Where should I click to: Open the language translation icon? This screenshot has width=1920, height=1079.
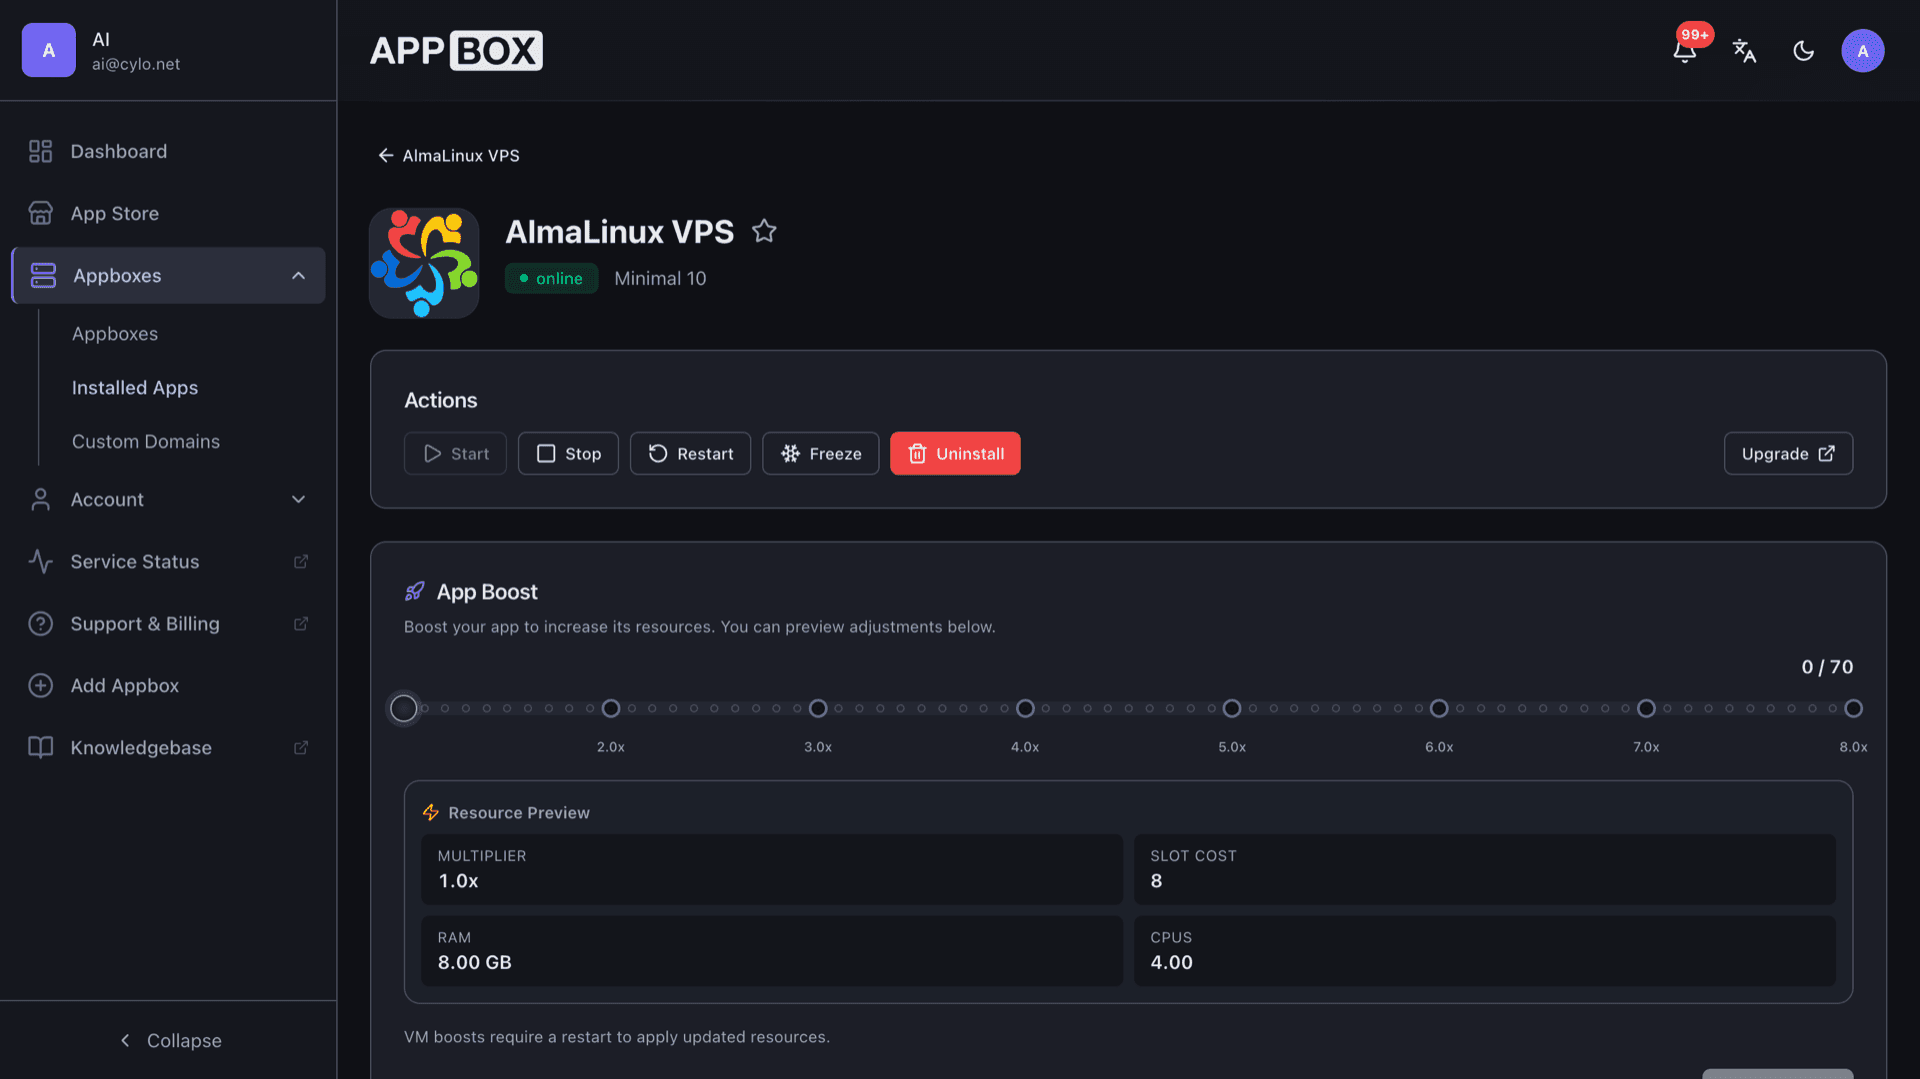1744,51
